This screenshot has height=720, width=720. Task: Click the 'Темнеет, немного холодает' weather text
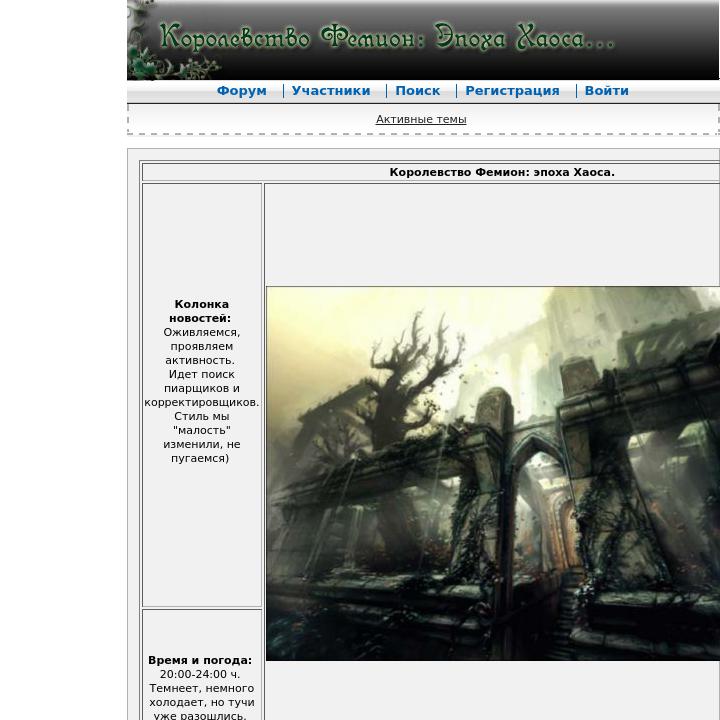tap(201, 695)
